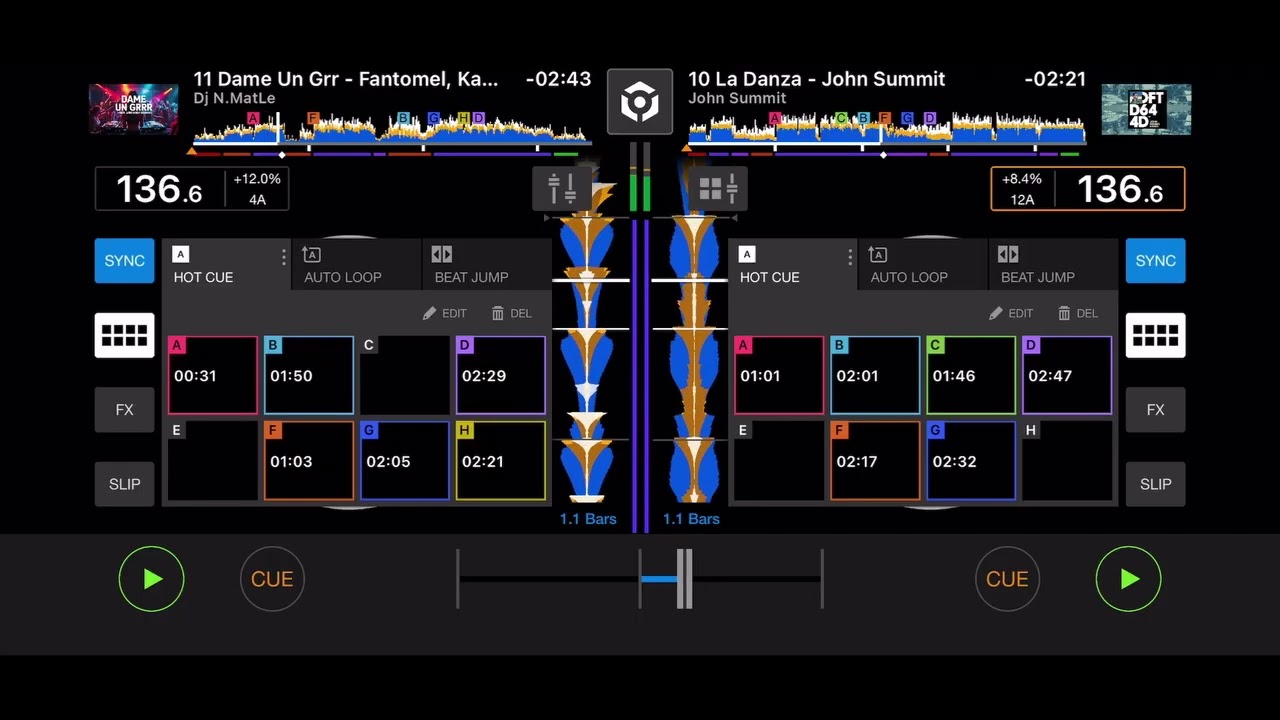This screenshot has width=1280, height=720.
Task: Trigger right deck hot cue D at 02:47
Action: tap(1067, 375)
